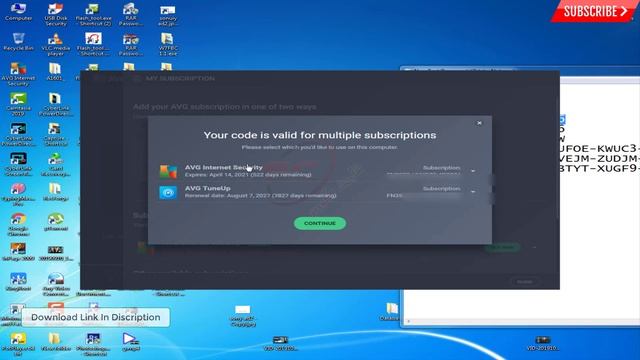Open Flash_tool.exe Shortcut (2) desktop icon
This screenshot has width=640, height=360.
click(x=93, y=14)
